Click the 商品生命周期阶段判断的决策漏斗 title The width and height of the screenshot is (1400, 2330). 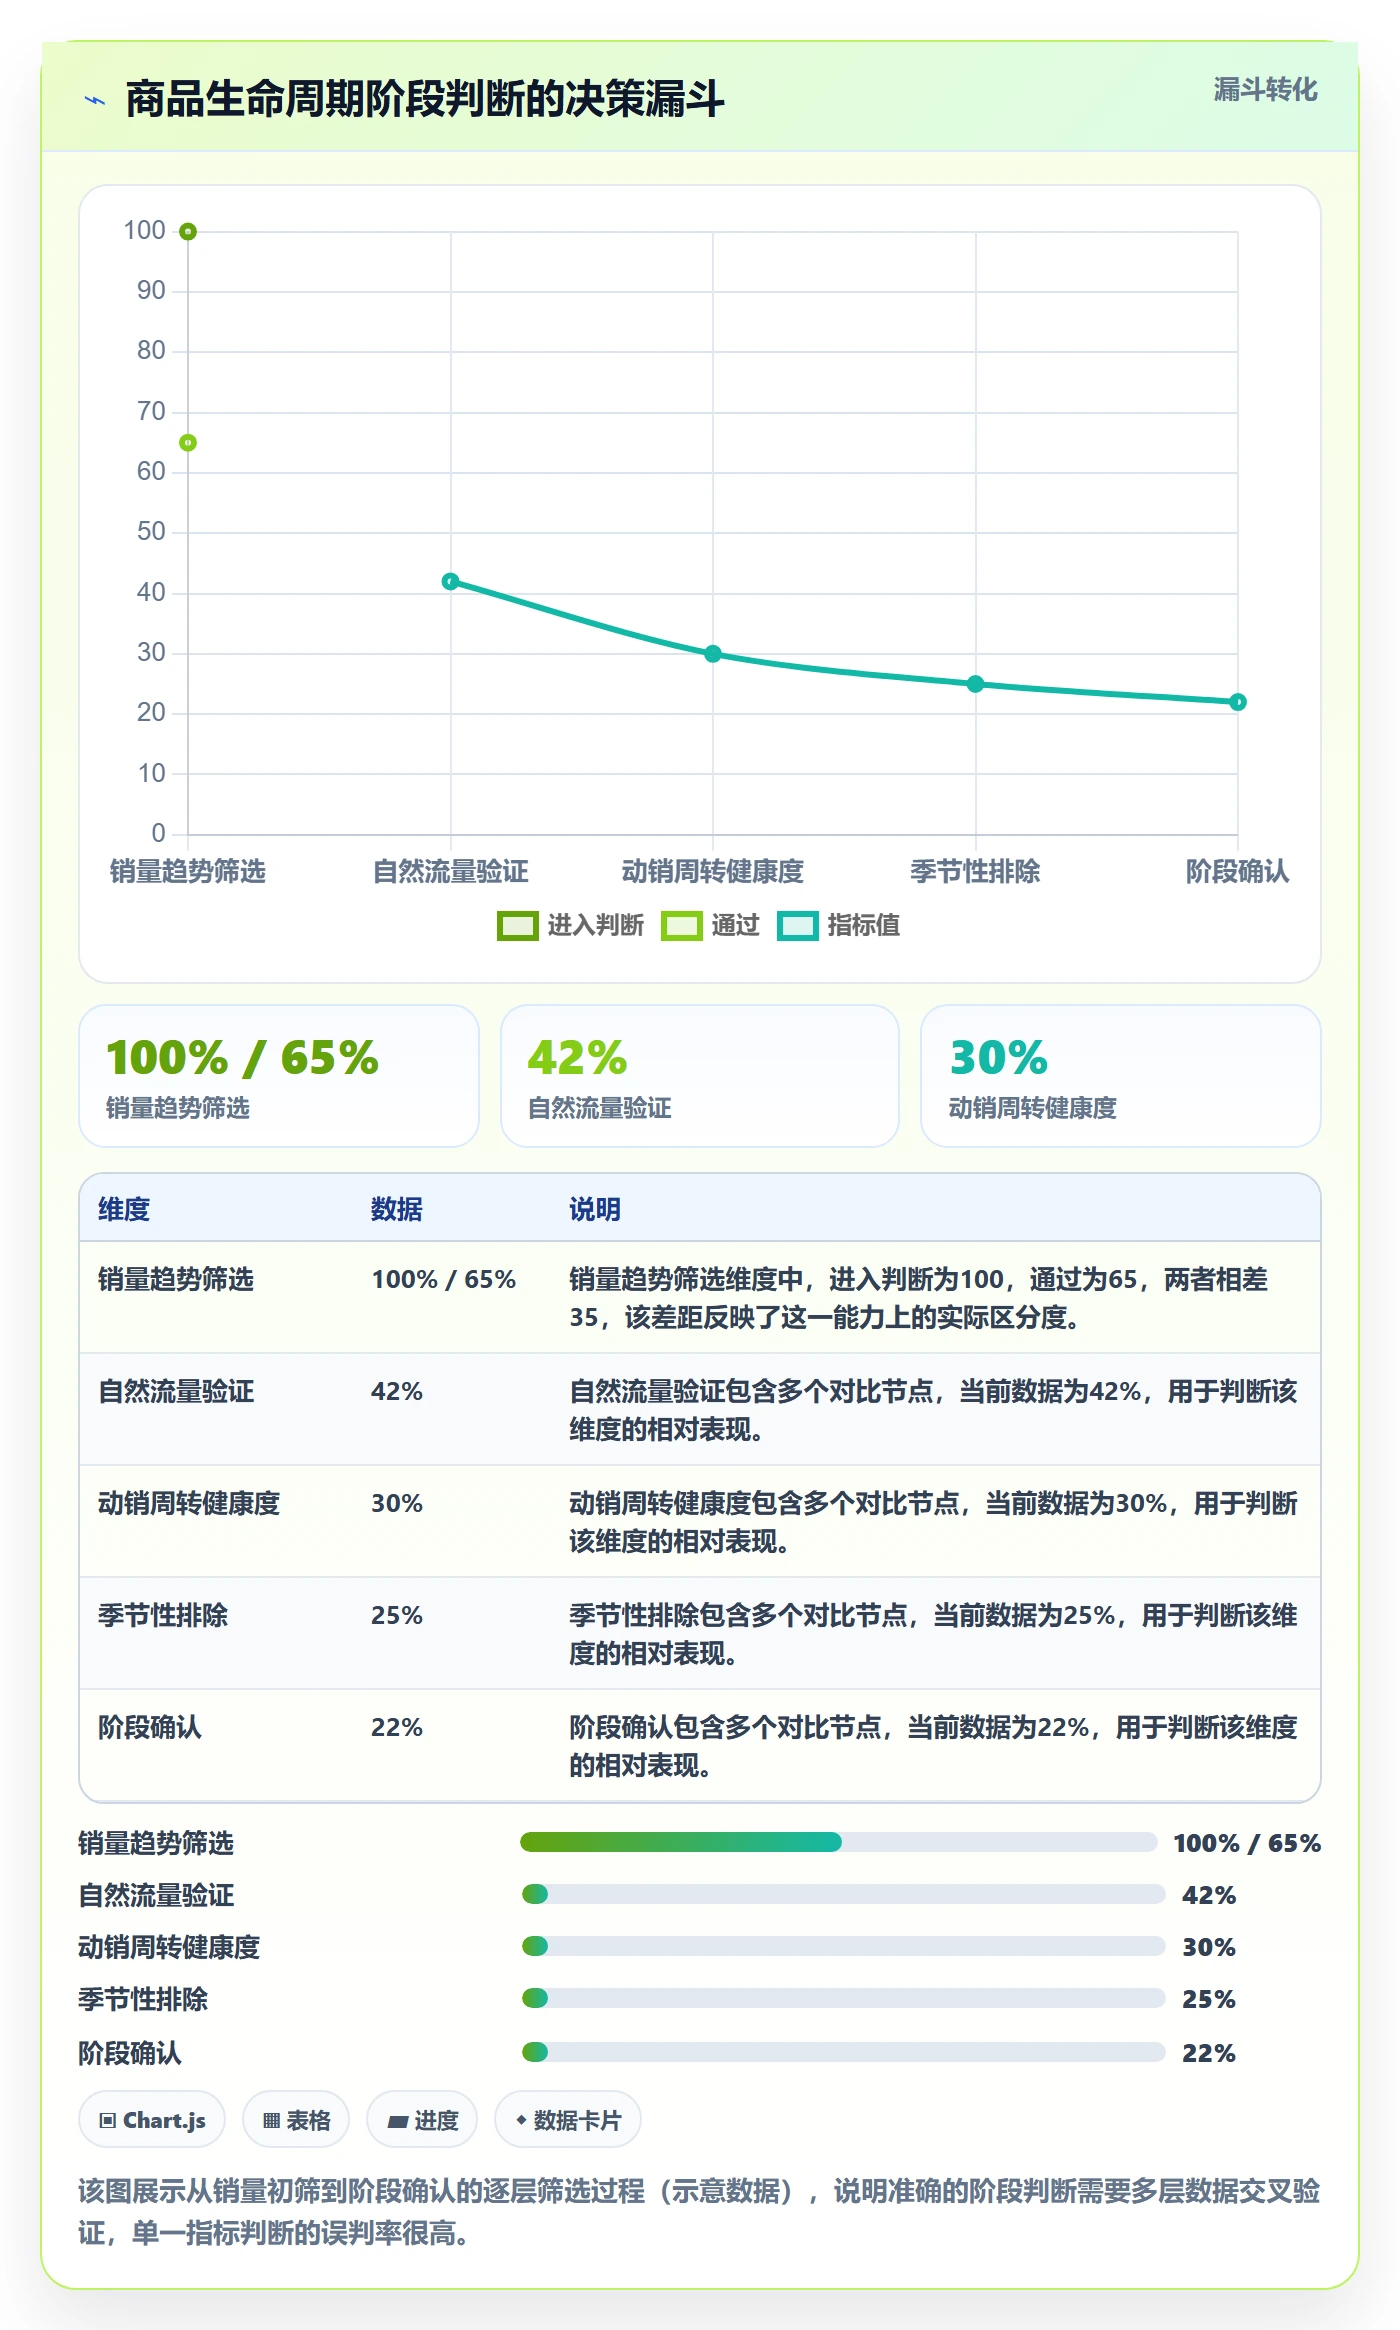point(425,99)
